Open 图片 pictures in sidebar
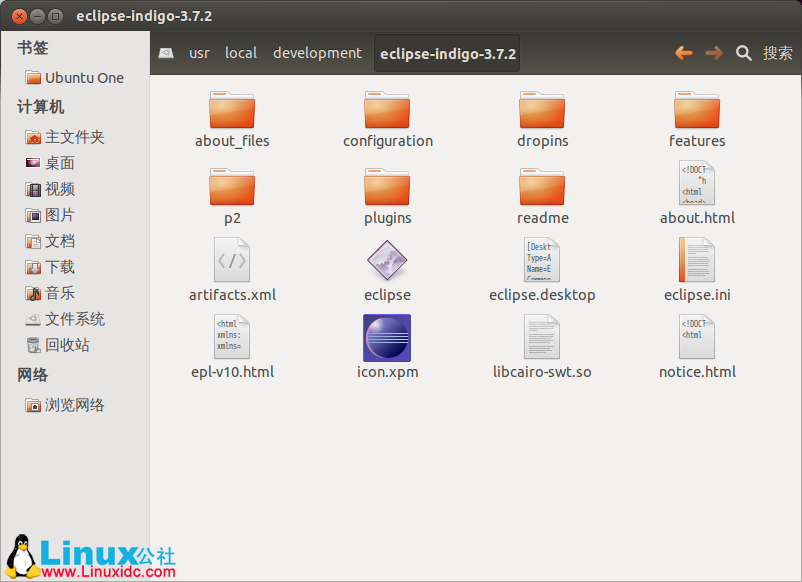Image resolution: width=802 pixels, height=582 pixels. click(x=50, y=215)
